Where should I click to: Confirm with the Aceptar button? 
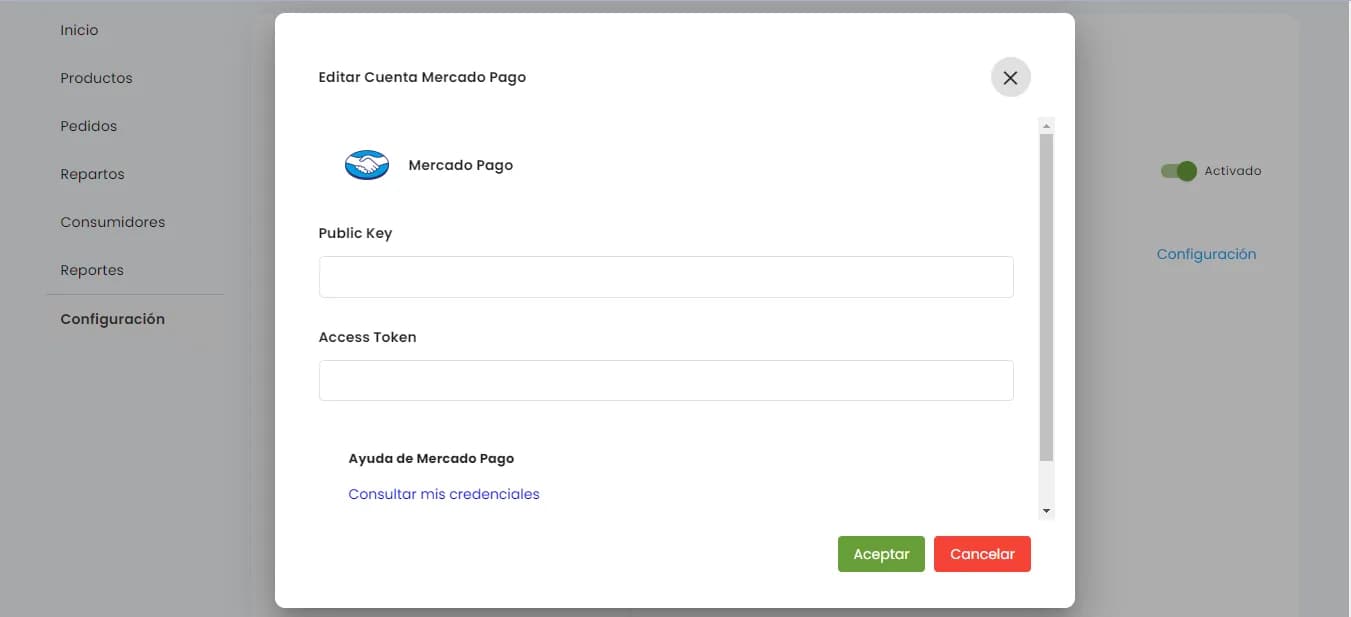click(881, 554)
